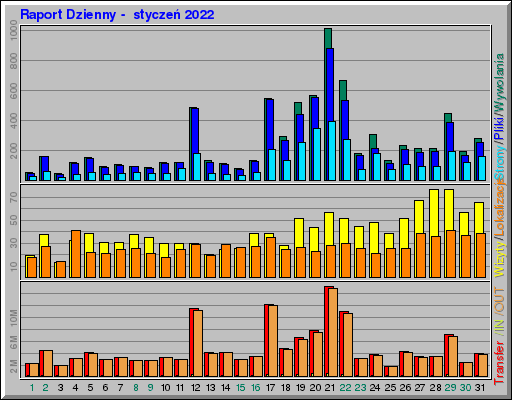This screenshot has height=400, width=512.
Task: Click the cyan pages bar for day 20
Action: click(317, 155)
